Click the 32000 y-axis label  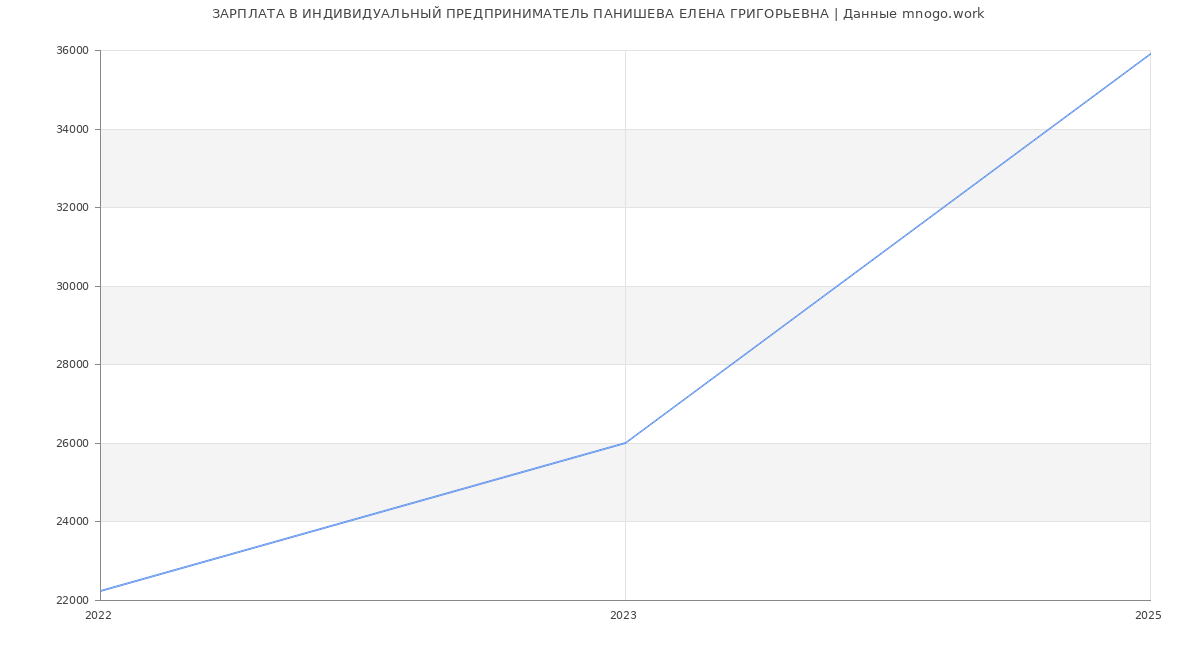pyautogui.click(x=71, y=208)
